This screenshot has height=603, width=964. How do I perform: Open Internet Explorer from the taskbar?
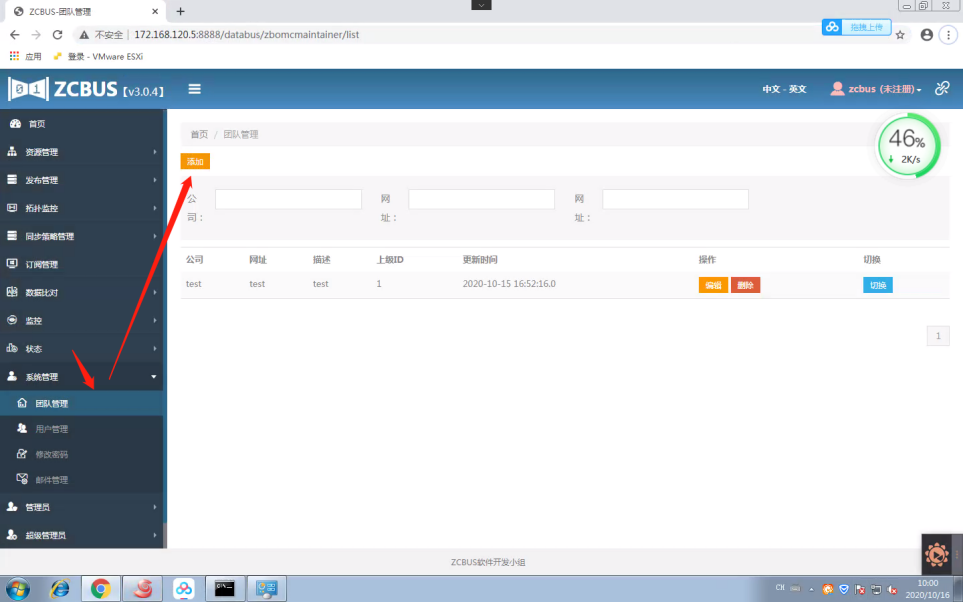[x=59, y=589]
